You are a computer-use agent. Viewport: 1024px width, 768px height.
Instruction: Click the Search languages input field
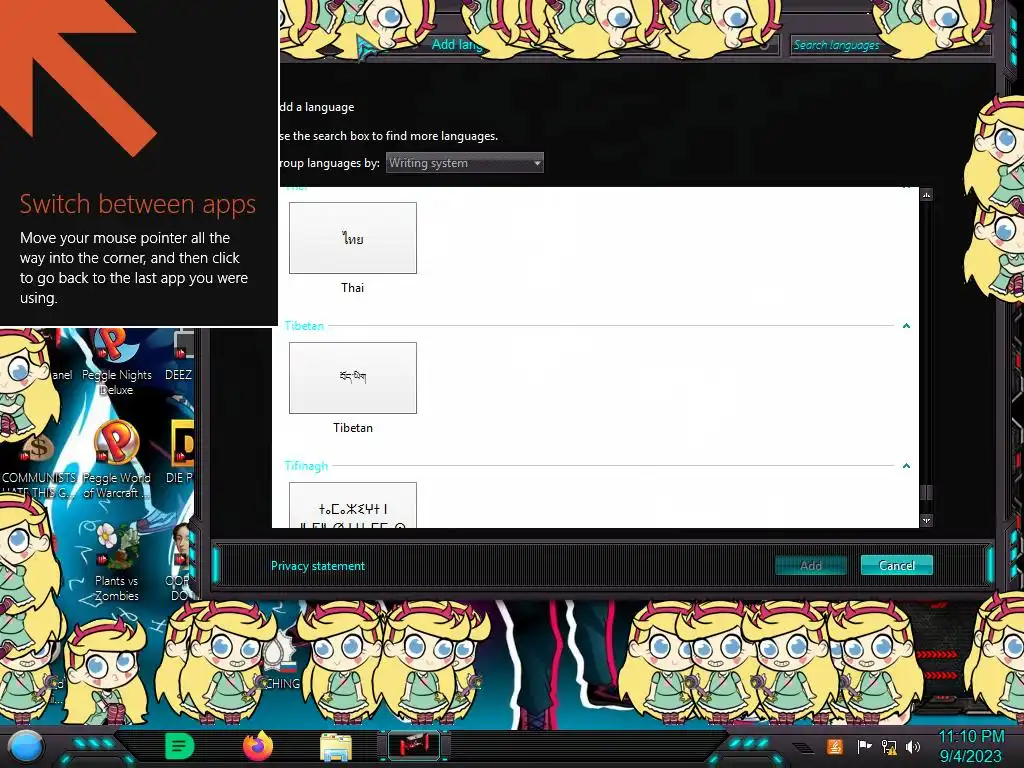pyautogui.click(x=889, y=45)
